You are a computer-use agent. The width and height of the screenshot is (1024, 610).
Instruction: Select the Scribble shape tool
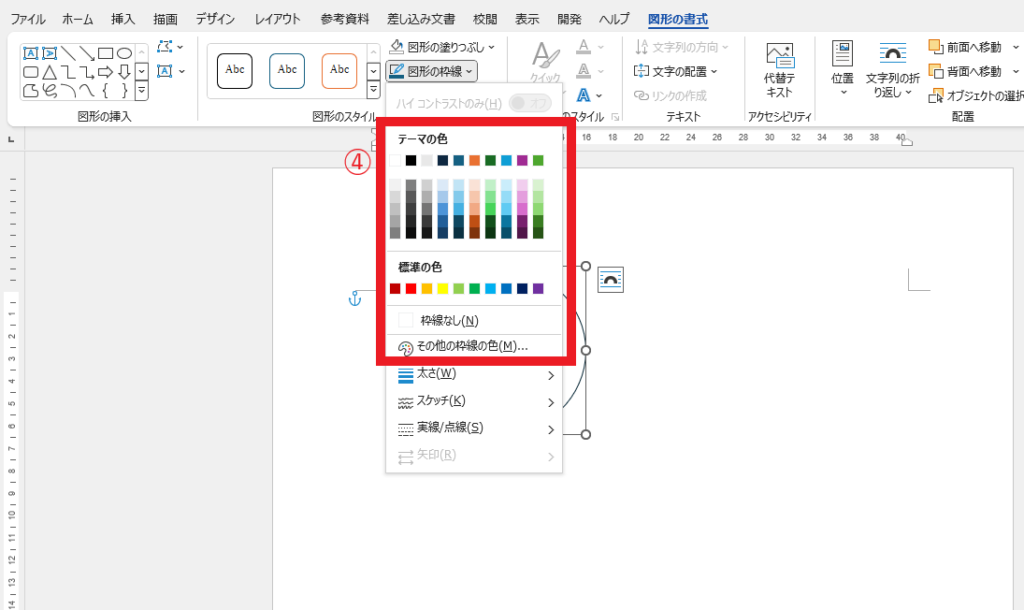click(x=49, y=90)
